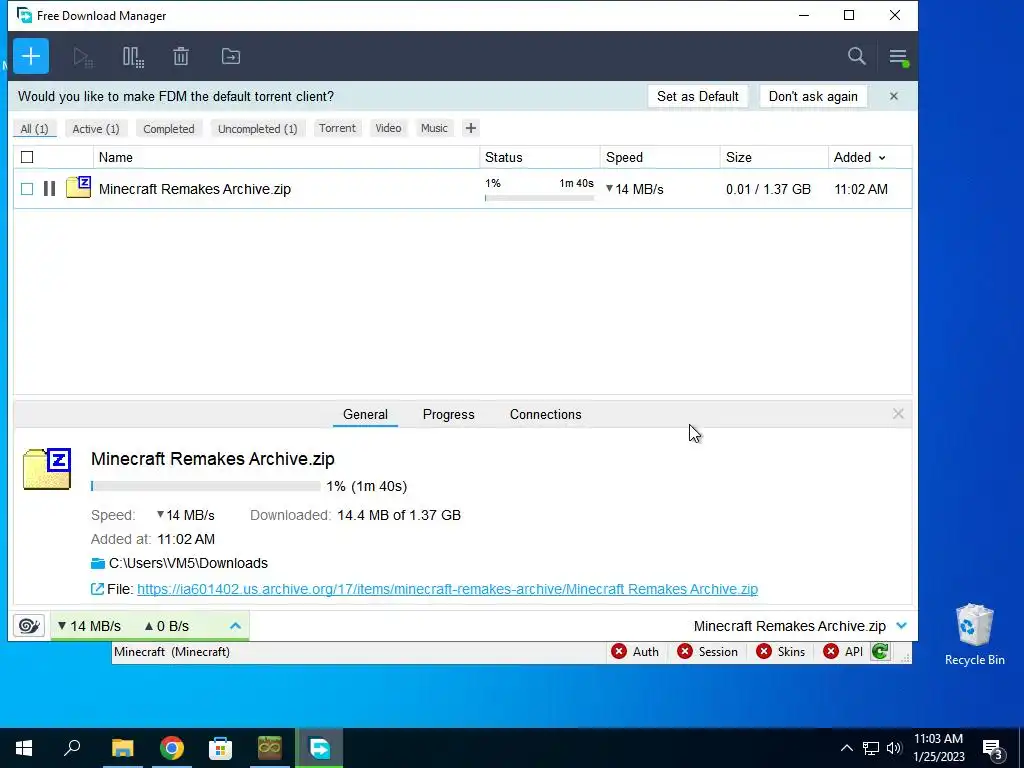
Task: Click the Session status icon in Minecraft window
Action: point(684,651)
